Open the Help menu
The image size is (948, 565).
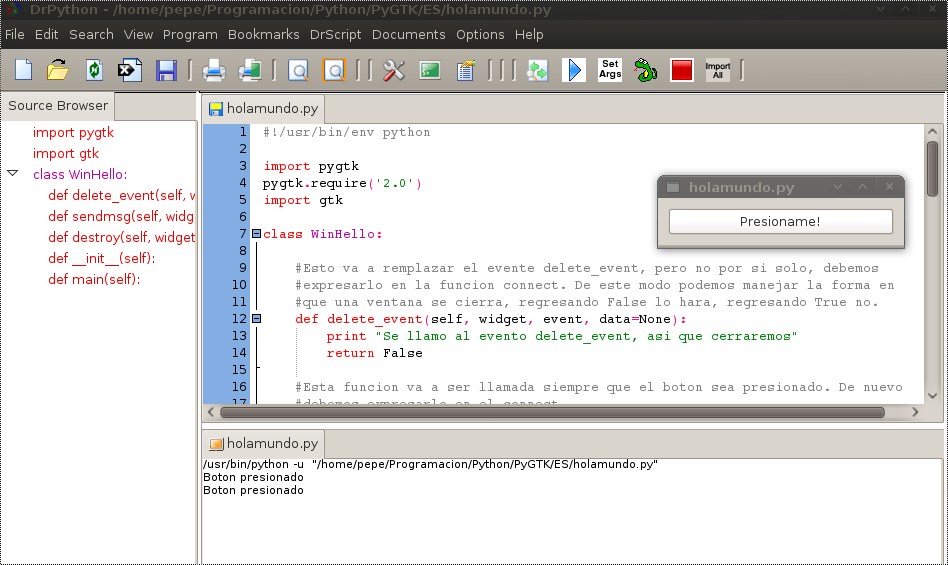click(x=529, y=34)
